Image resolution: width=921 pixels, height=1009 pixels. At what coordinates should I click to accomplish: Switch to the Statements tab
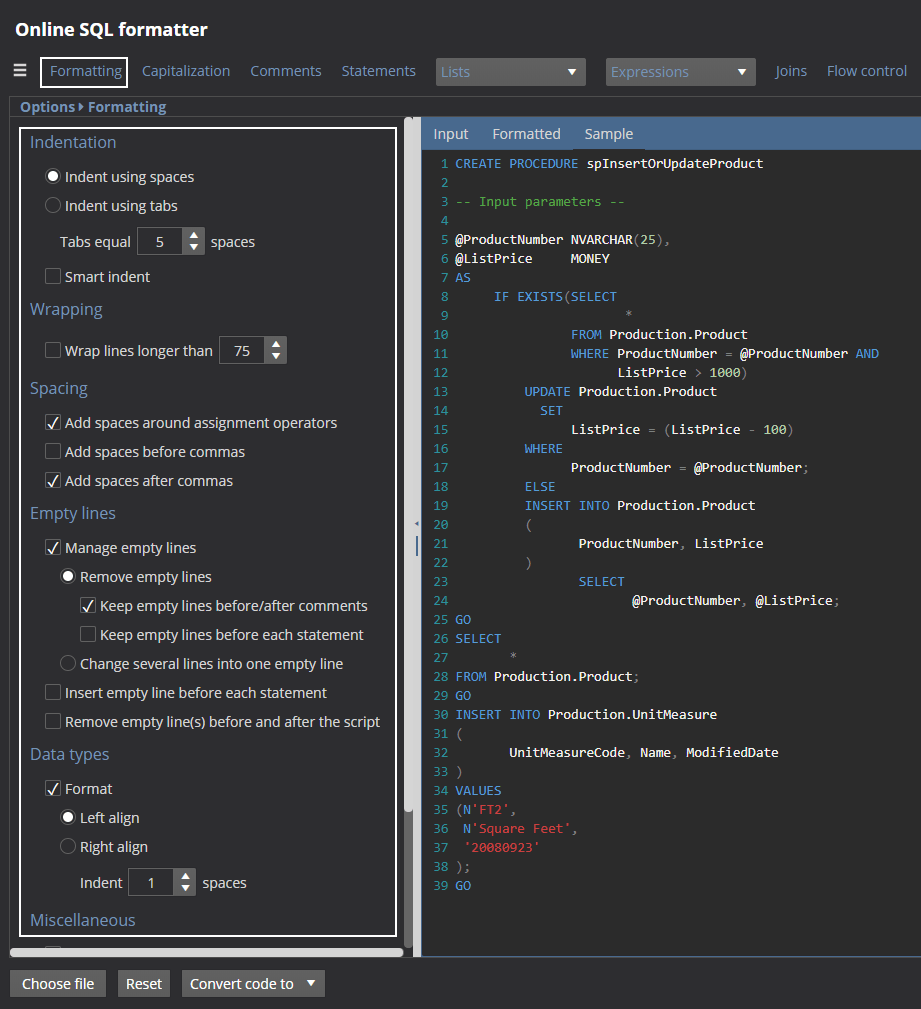click(x=378, y=71)
